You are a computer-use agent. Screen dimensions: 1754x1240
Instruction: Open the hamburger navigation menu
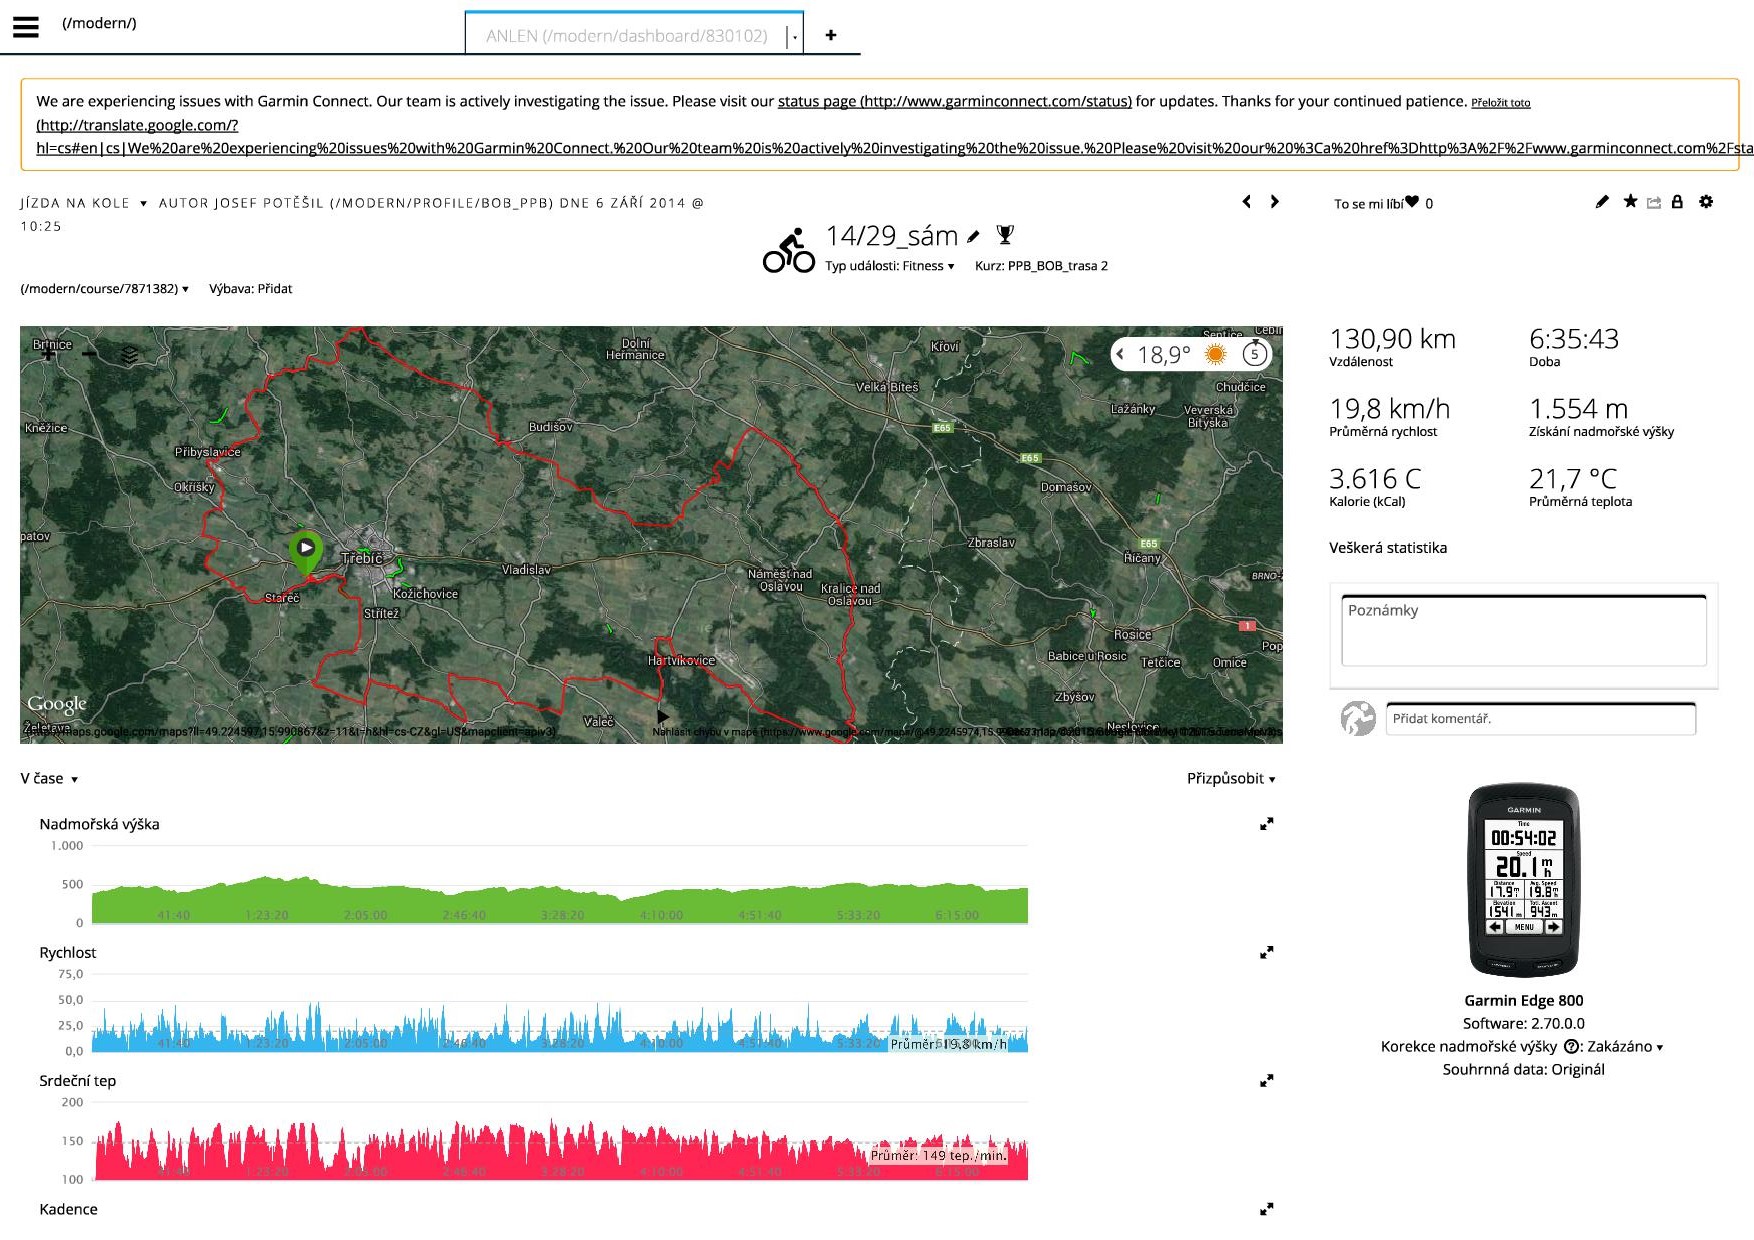[x=26, y=27]
